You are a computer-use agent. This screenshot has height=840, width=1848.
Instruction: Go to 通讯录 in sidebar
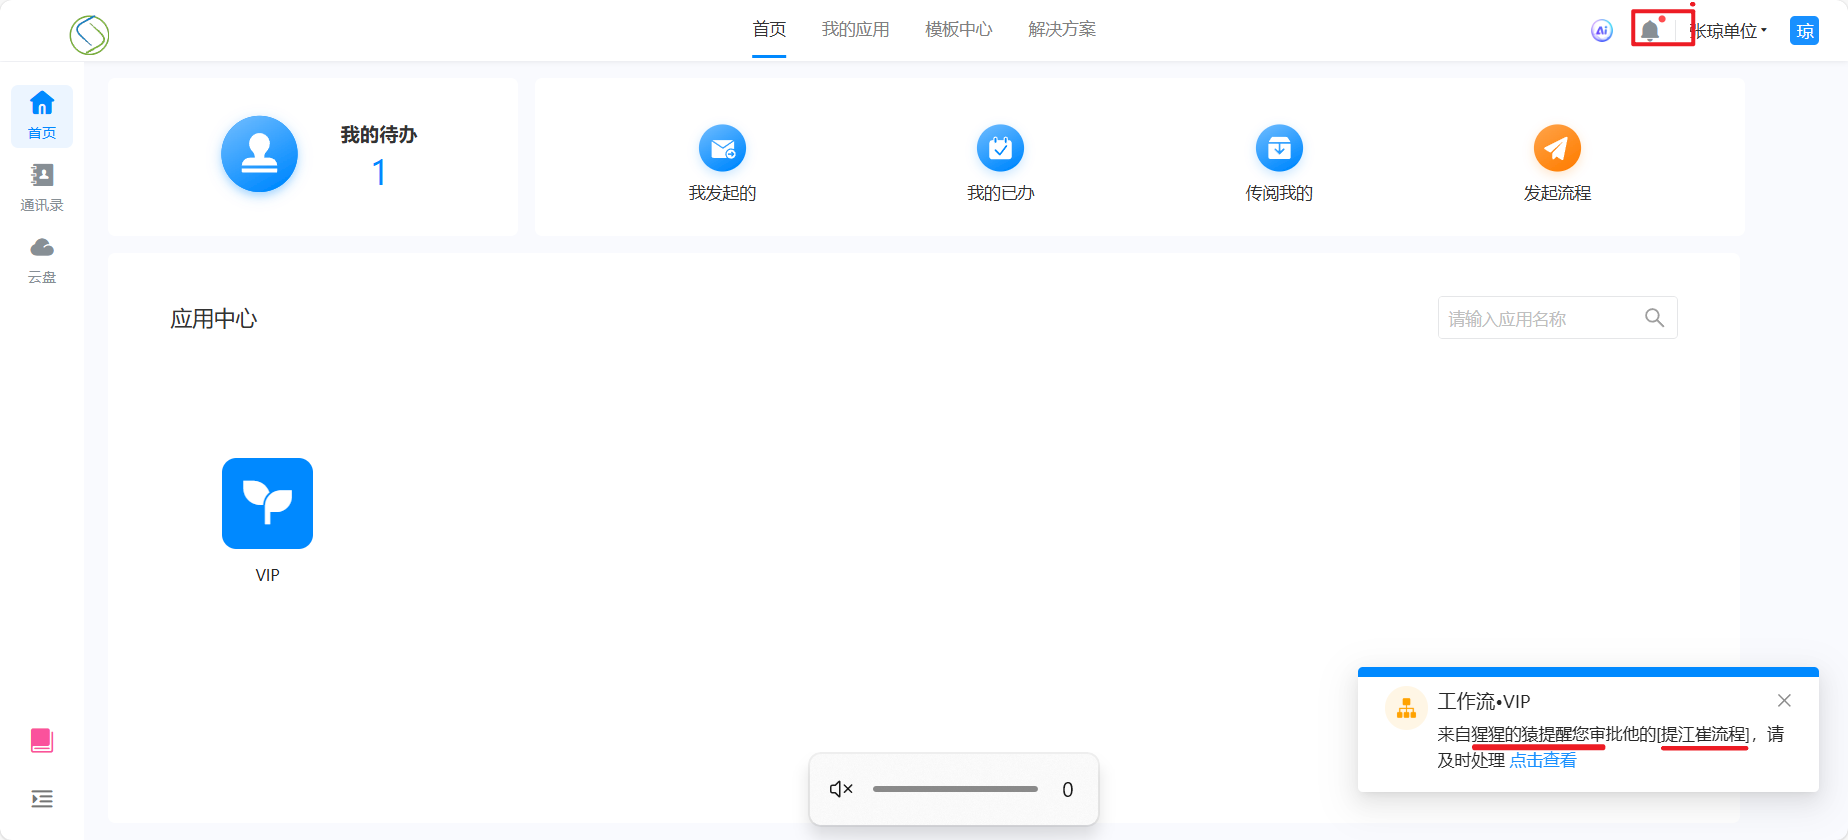point(42,187)
